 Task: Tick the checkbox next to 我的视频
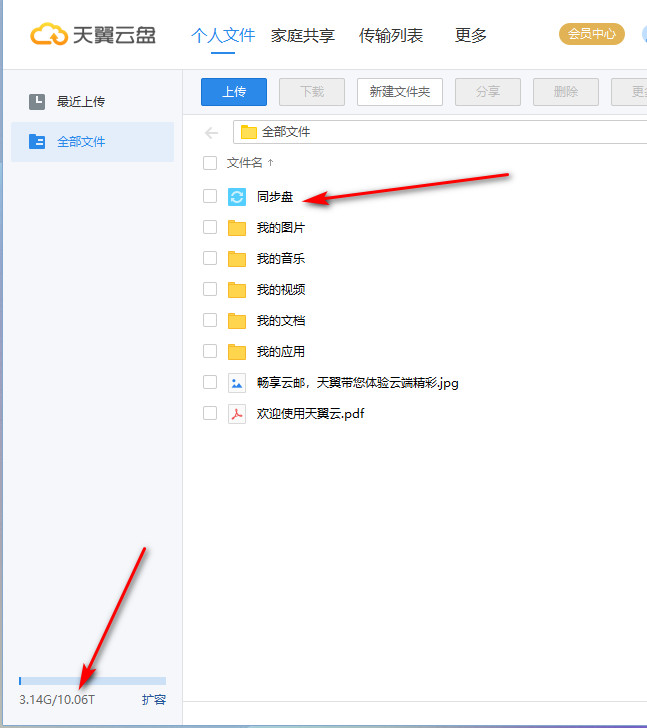point(210,289)
